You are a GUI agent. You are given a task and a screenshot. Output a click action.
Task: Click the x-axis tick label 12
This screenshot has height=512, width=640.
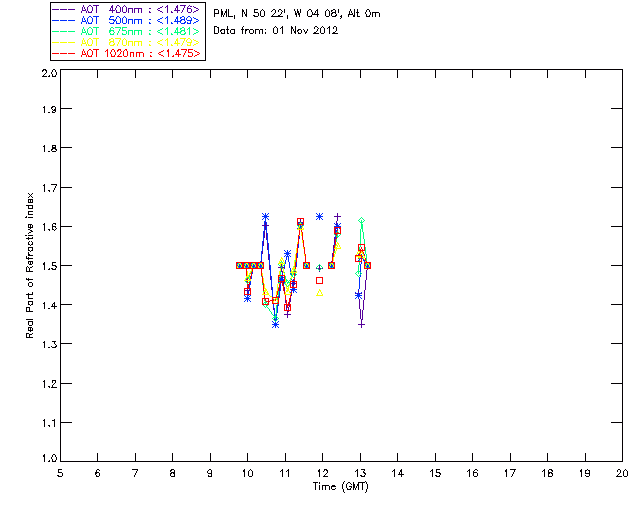[x=322, y=473]
